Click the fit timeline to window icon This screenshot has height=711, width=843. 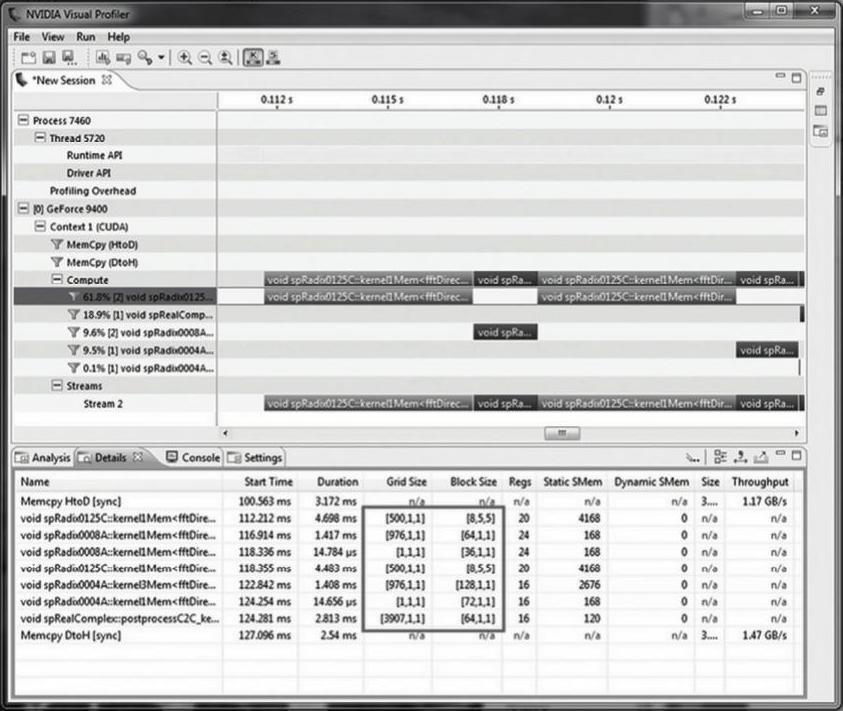226,58
